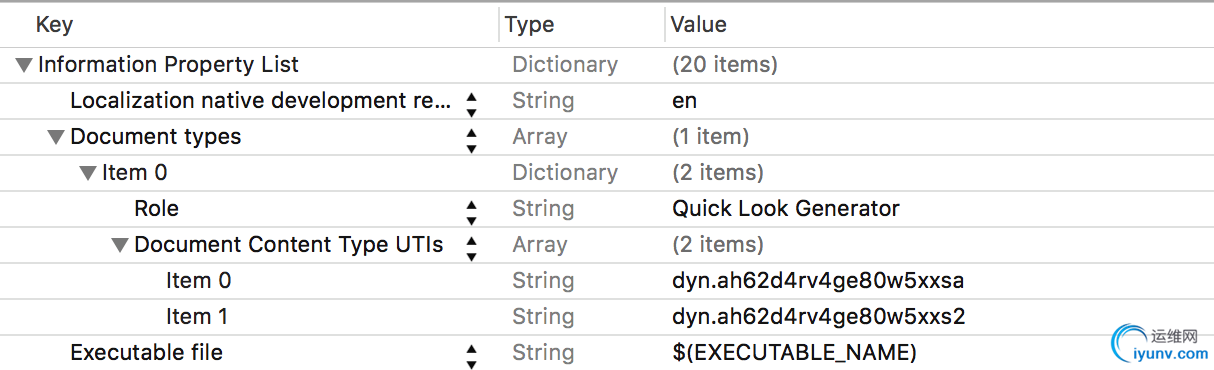Collapse the Information Property List row

pyautogui.click(x=24, y=66)
